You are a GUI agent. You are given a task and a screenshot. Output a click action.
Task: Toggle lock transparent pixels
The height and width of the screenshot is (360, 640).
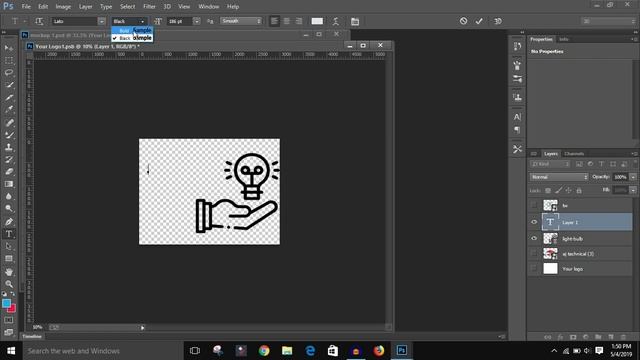tap(548, 191)
